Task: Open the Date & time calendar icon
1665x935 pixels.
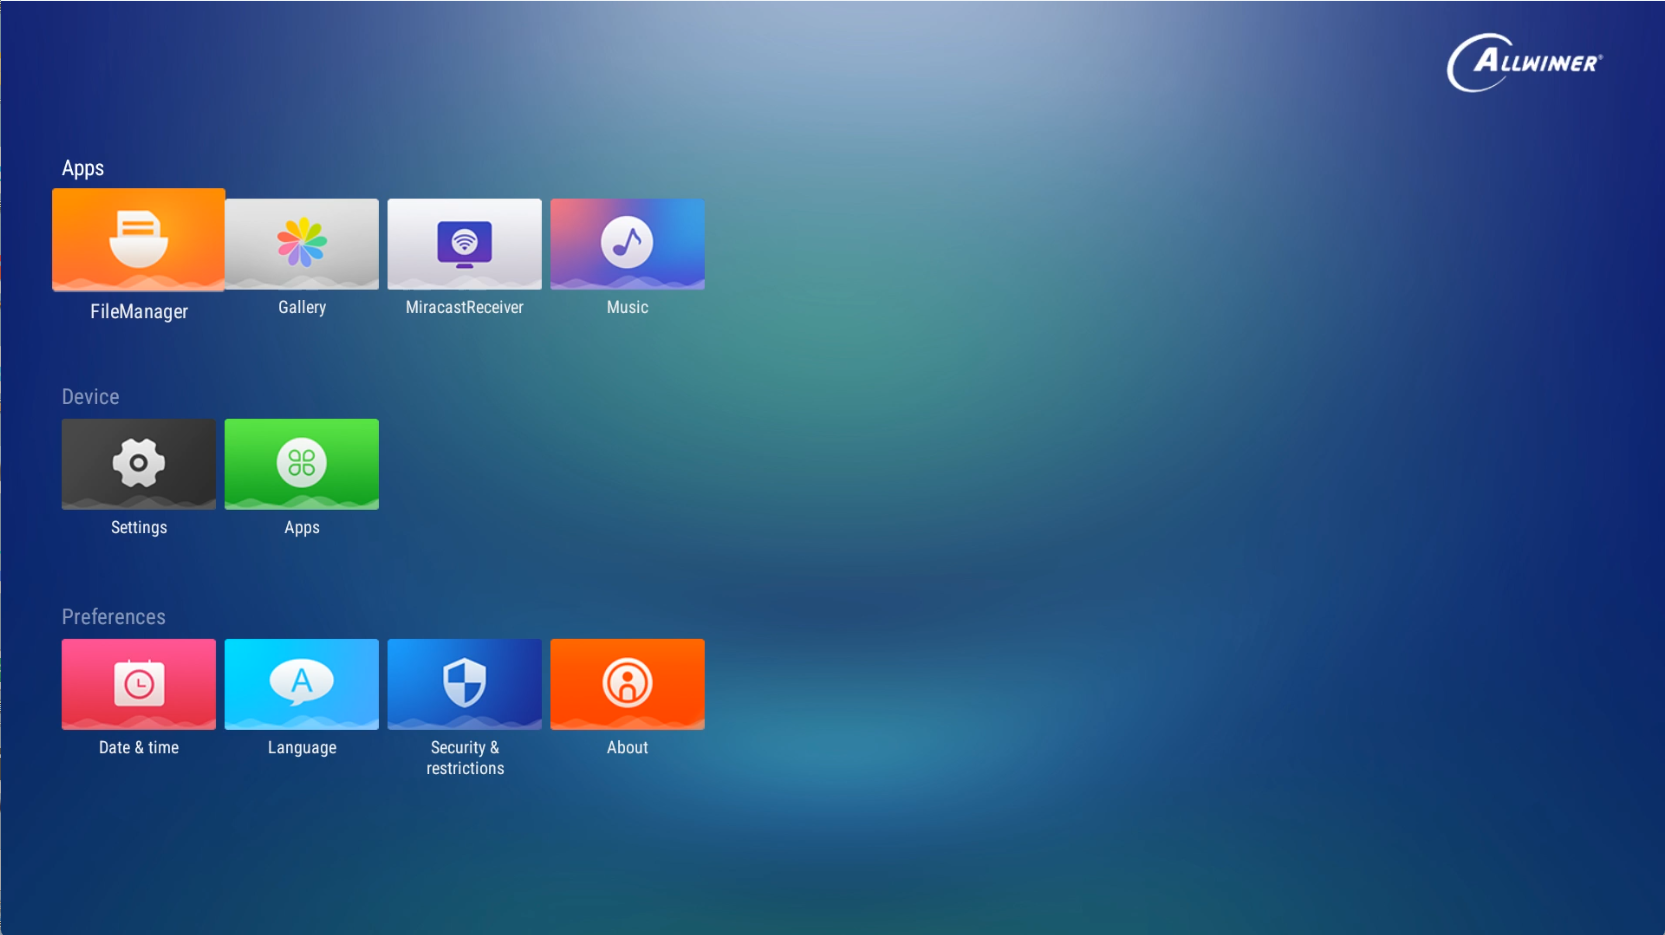Action: (x=138, y=684)
